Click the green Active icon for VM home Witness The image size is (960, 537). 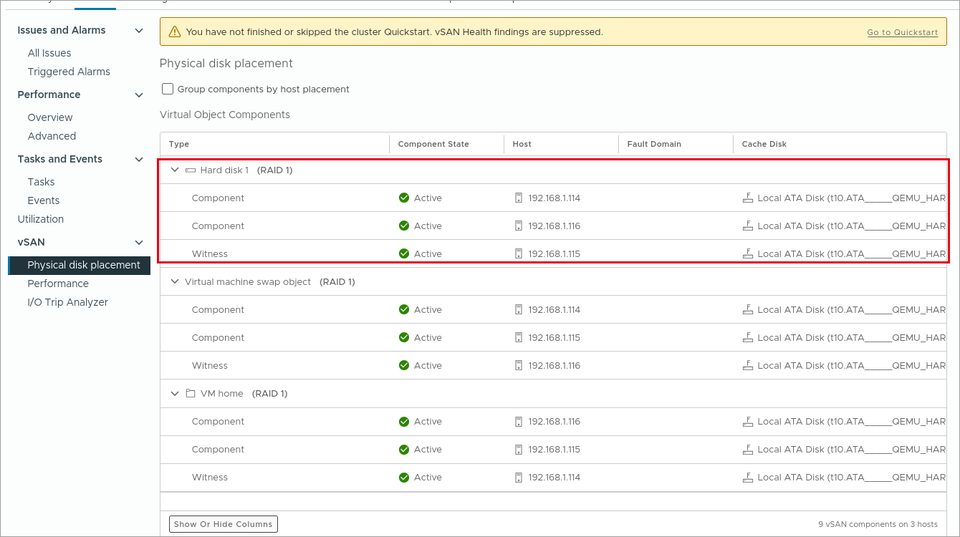tap(404, 478)
